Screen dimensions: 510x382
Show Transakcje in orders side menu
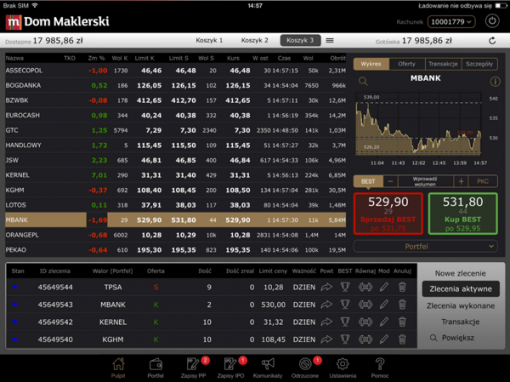point(460,322)
